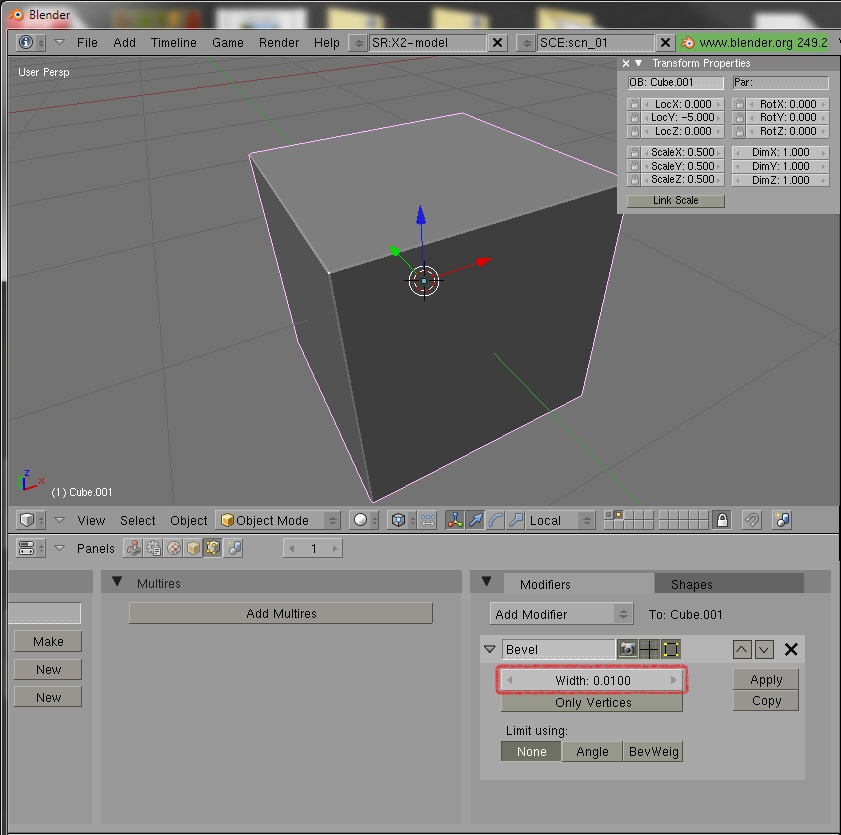Screen dimensions: 841x835
Task: Open the Shading buttons context
Action: (x=173, y=548)
